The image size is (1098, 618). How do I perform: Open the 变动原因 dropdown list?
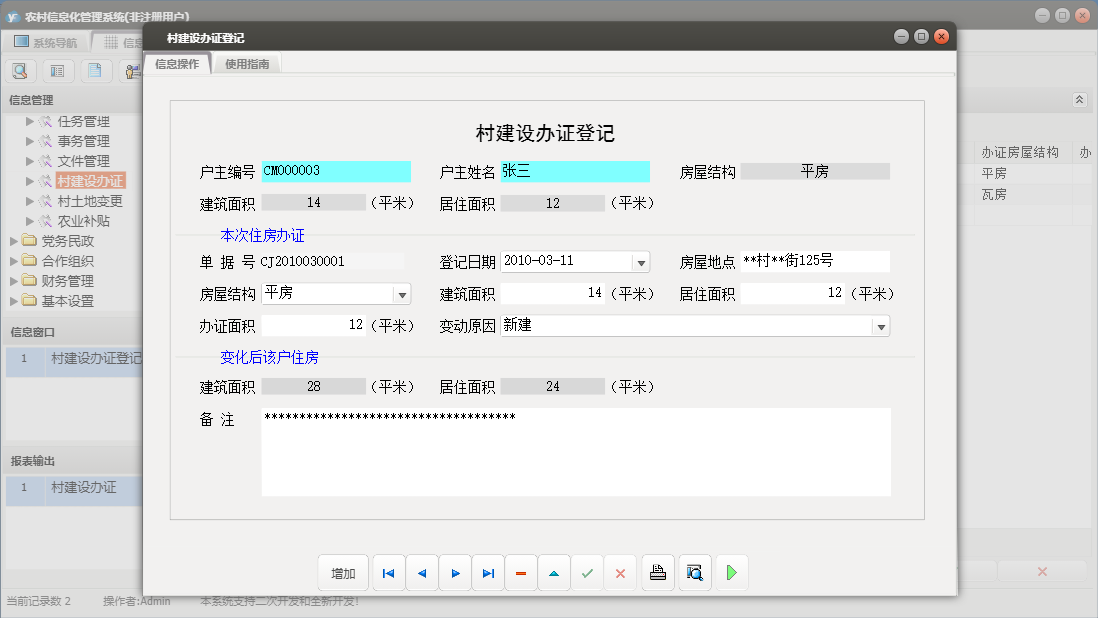click(x=881, y=326)
